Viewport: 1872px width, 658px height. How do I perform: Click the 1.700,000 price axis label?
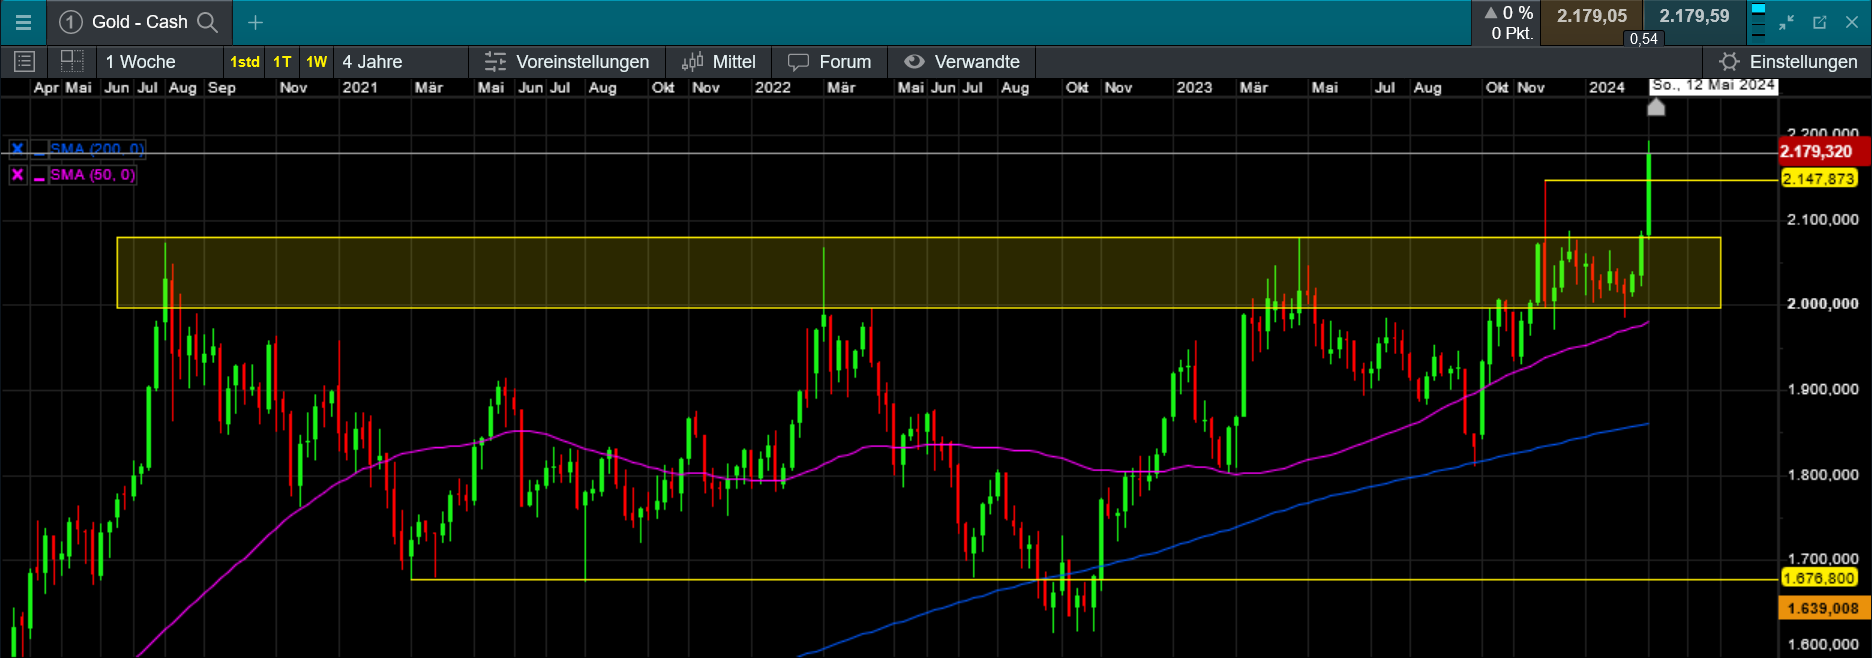[1823, 559]
